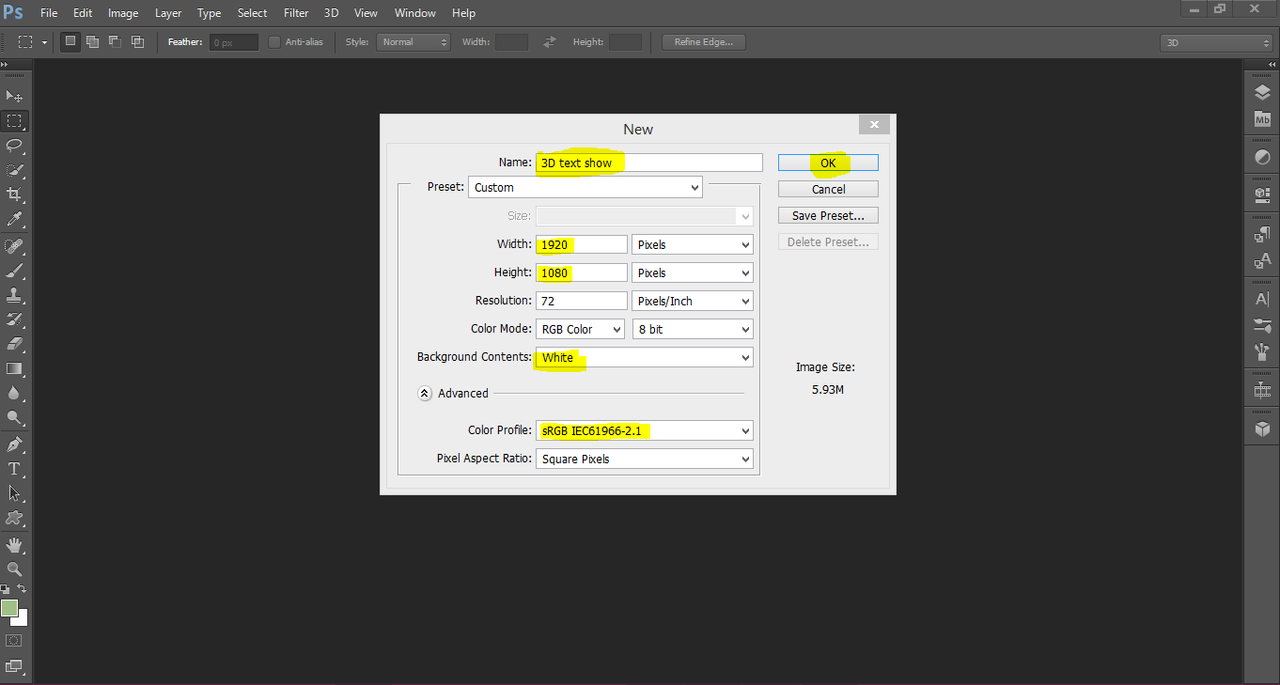
Task: Choose Intersect with selection mode
Action: point(138,42)
